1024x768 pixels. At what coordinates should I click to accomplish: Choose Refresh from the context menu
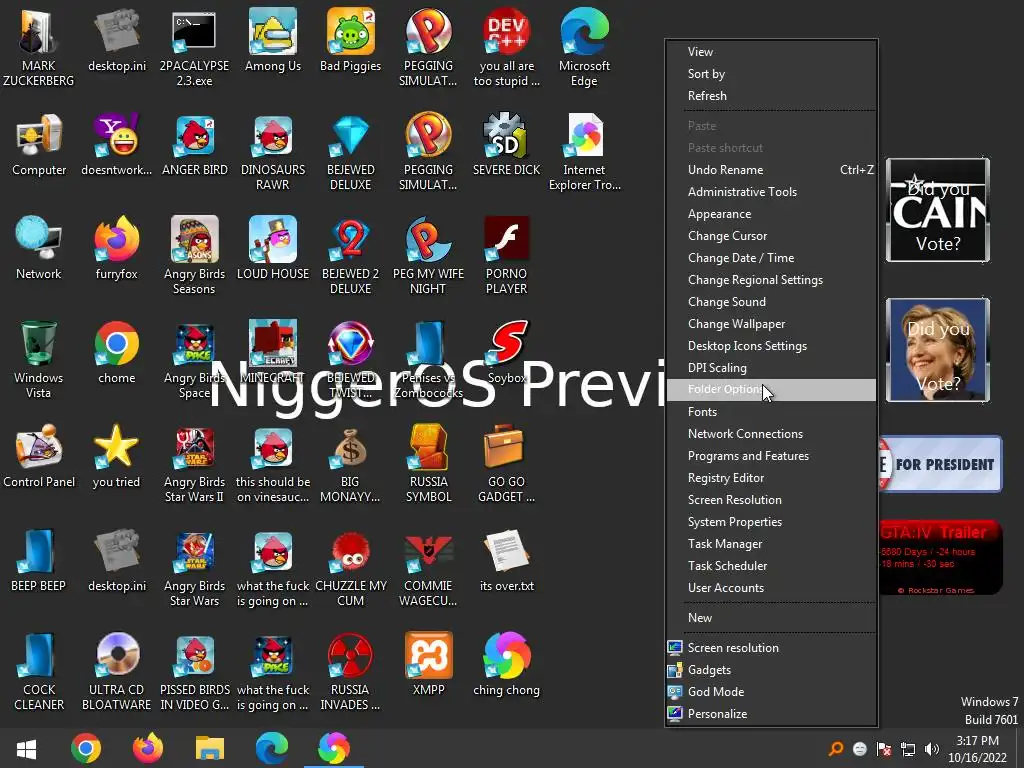tap(771, 95)
